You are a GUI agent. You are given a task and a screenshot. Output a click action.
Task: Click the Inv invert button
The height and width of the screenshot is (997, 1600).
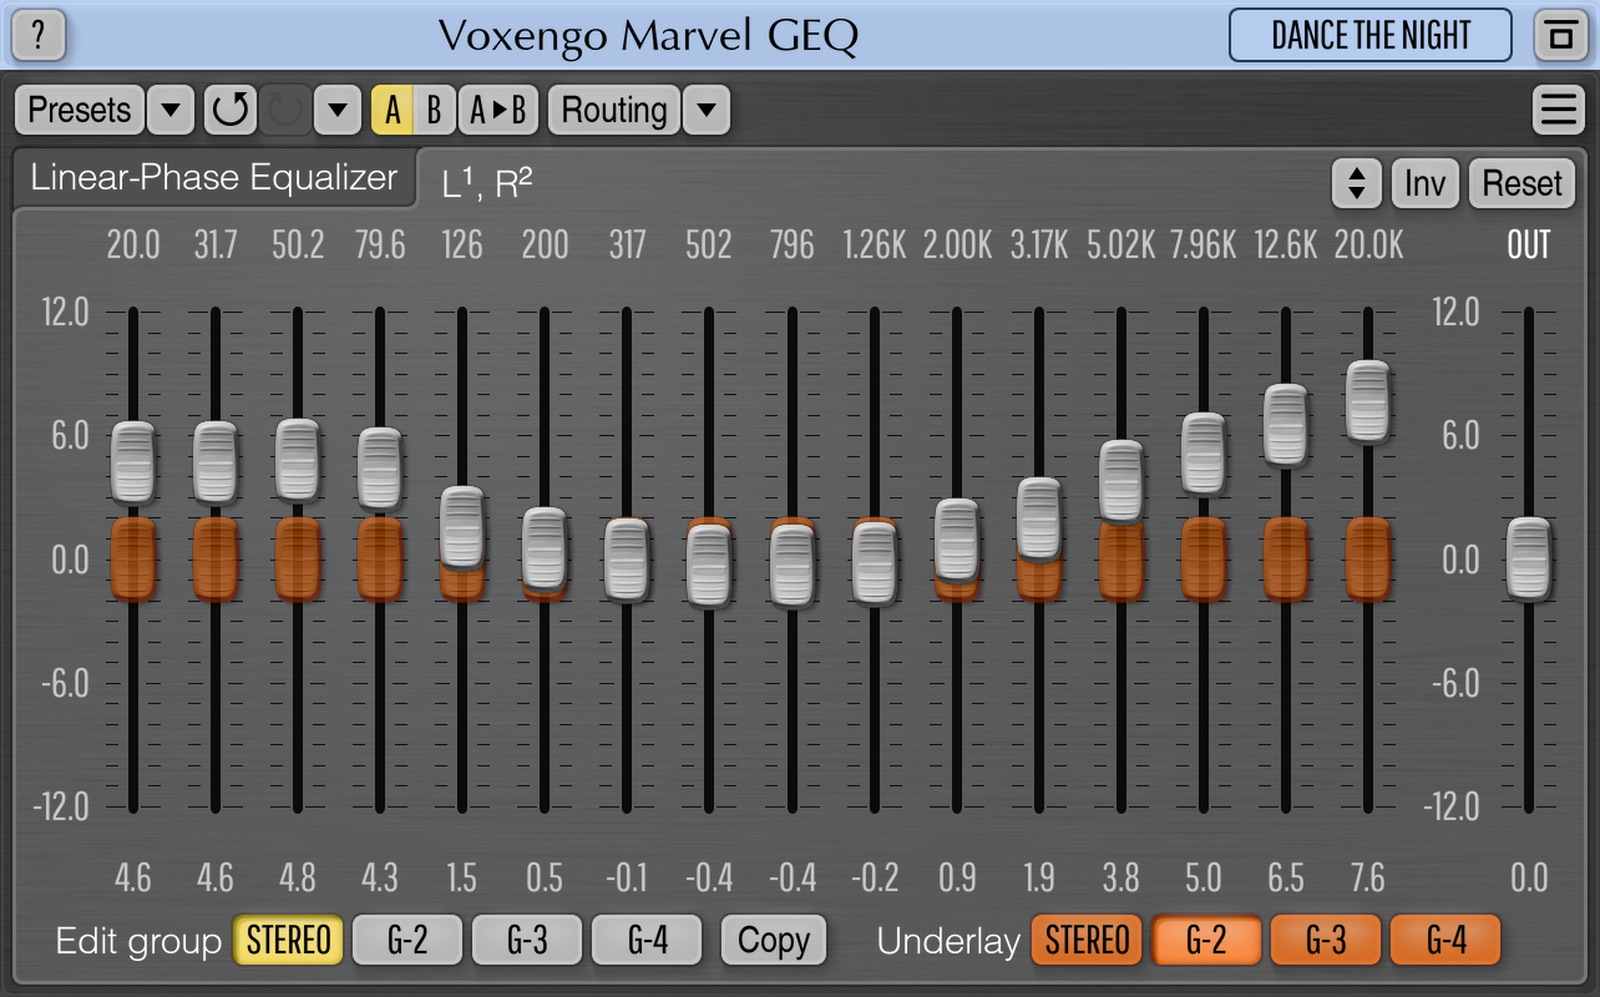[x=1424, y=184]
